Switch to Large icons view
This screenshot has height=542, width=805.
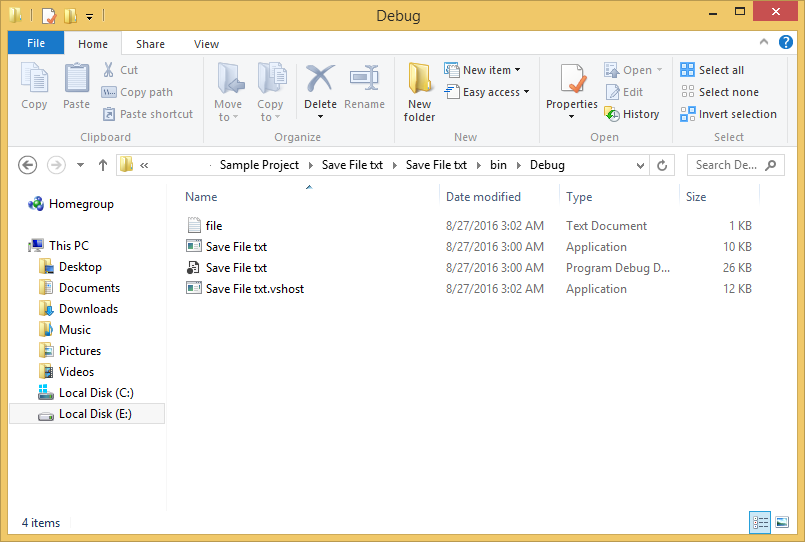[782, 522]
